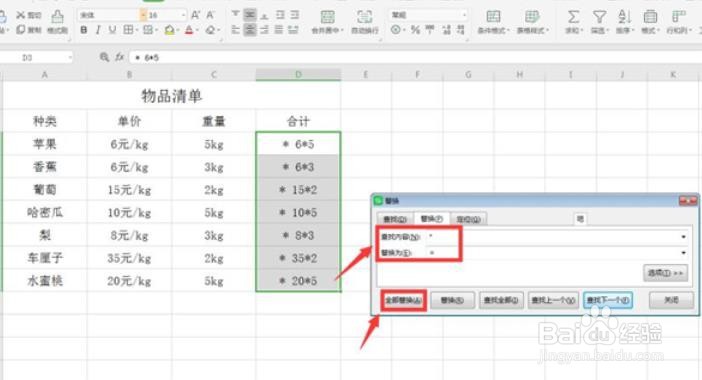Click the clear formatting eraser icon
The image size is (702, 380).
click(210, 30)
